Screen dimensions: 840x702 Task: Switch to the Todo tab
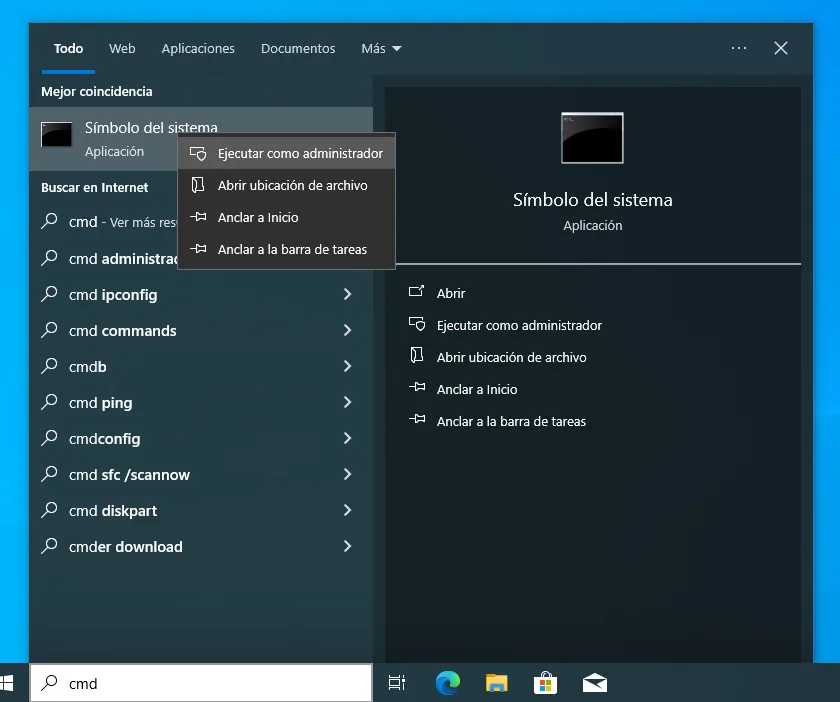pos(69,49)
